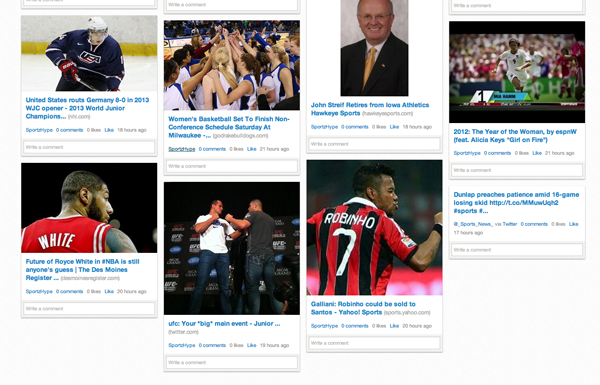Viewport: 600px width, 385px height.
Task: Open Women's Basketball Milwaukee article link
Action: coord(229,127)
